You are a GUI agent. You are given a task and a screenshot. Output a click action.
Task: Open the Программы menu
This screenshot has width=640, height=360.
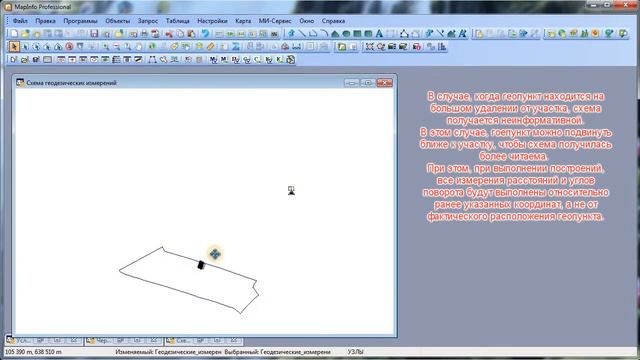(80, 21)
